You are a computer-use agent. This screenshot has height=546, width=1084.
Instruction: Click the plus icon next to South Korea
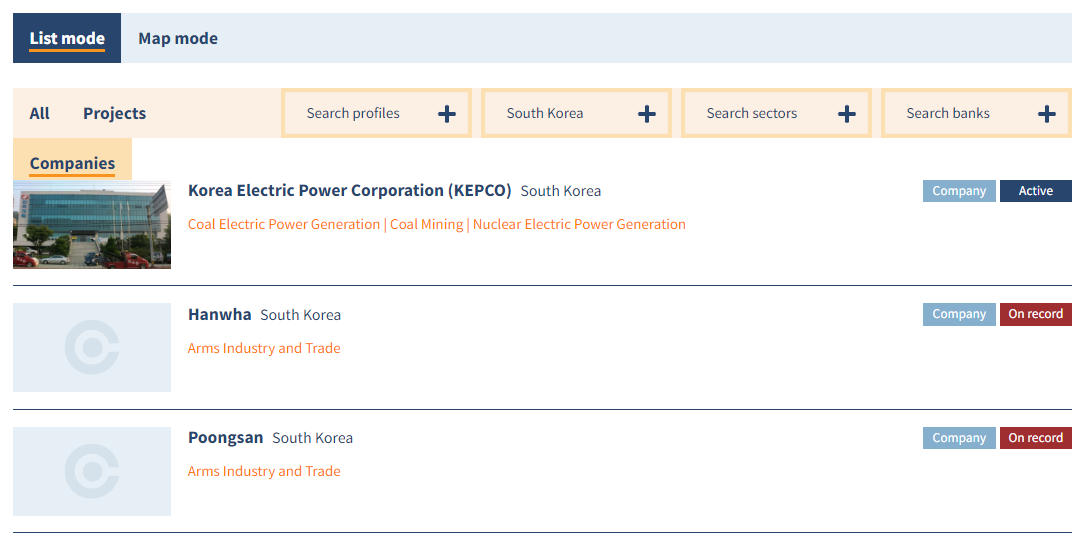click(646, 113)
